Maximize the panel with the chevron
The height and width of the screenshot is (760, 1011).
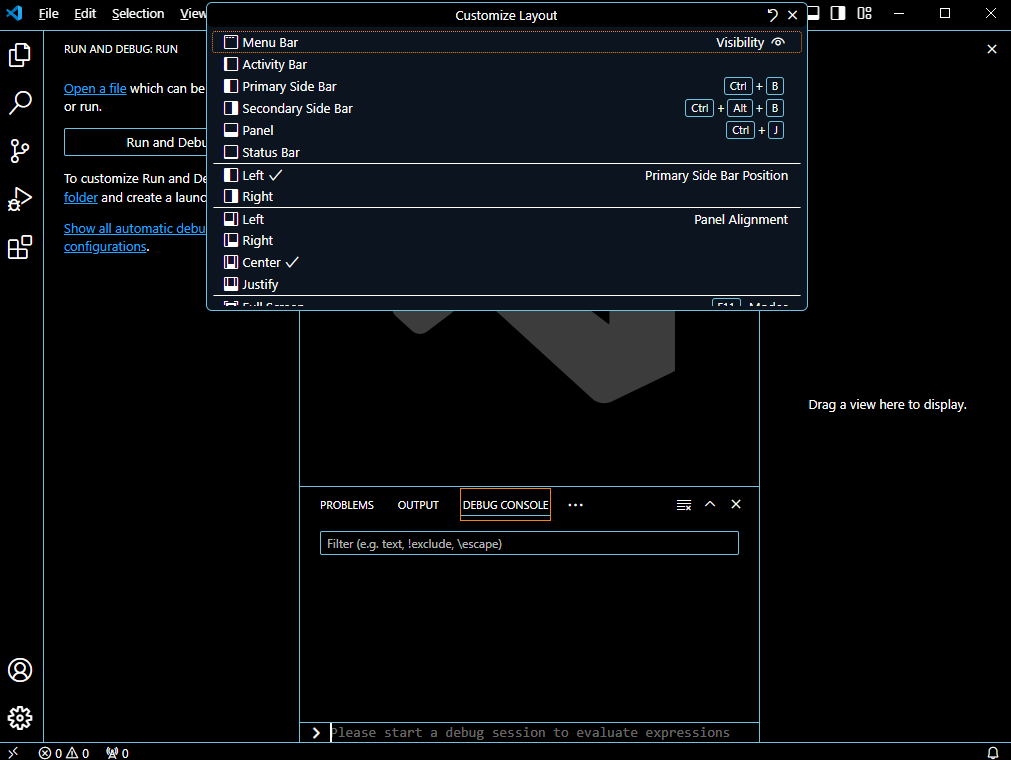coord(710,504)
